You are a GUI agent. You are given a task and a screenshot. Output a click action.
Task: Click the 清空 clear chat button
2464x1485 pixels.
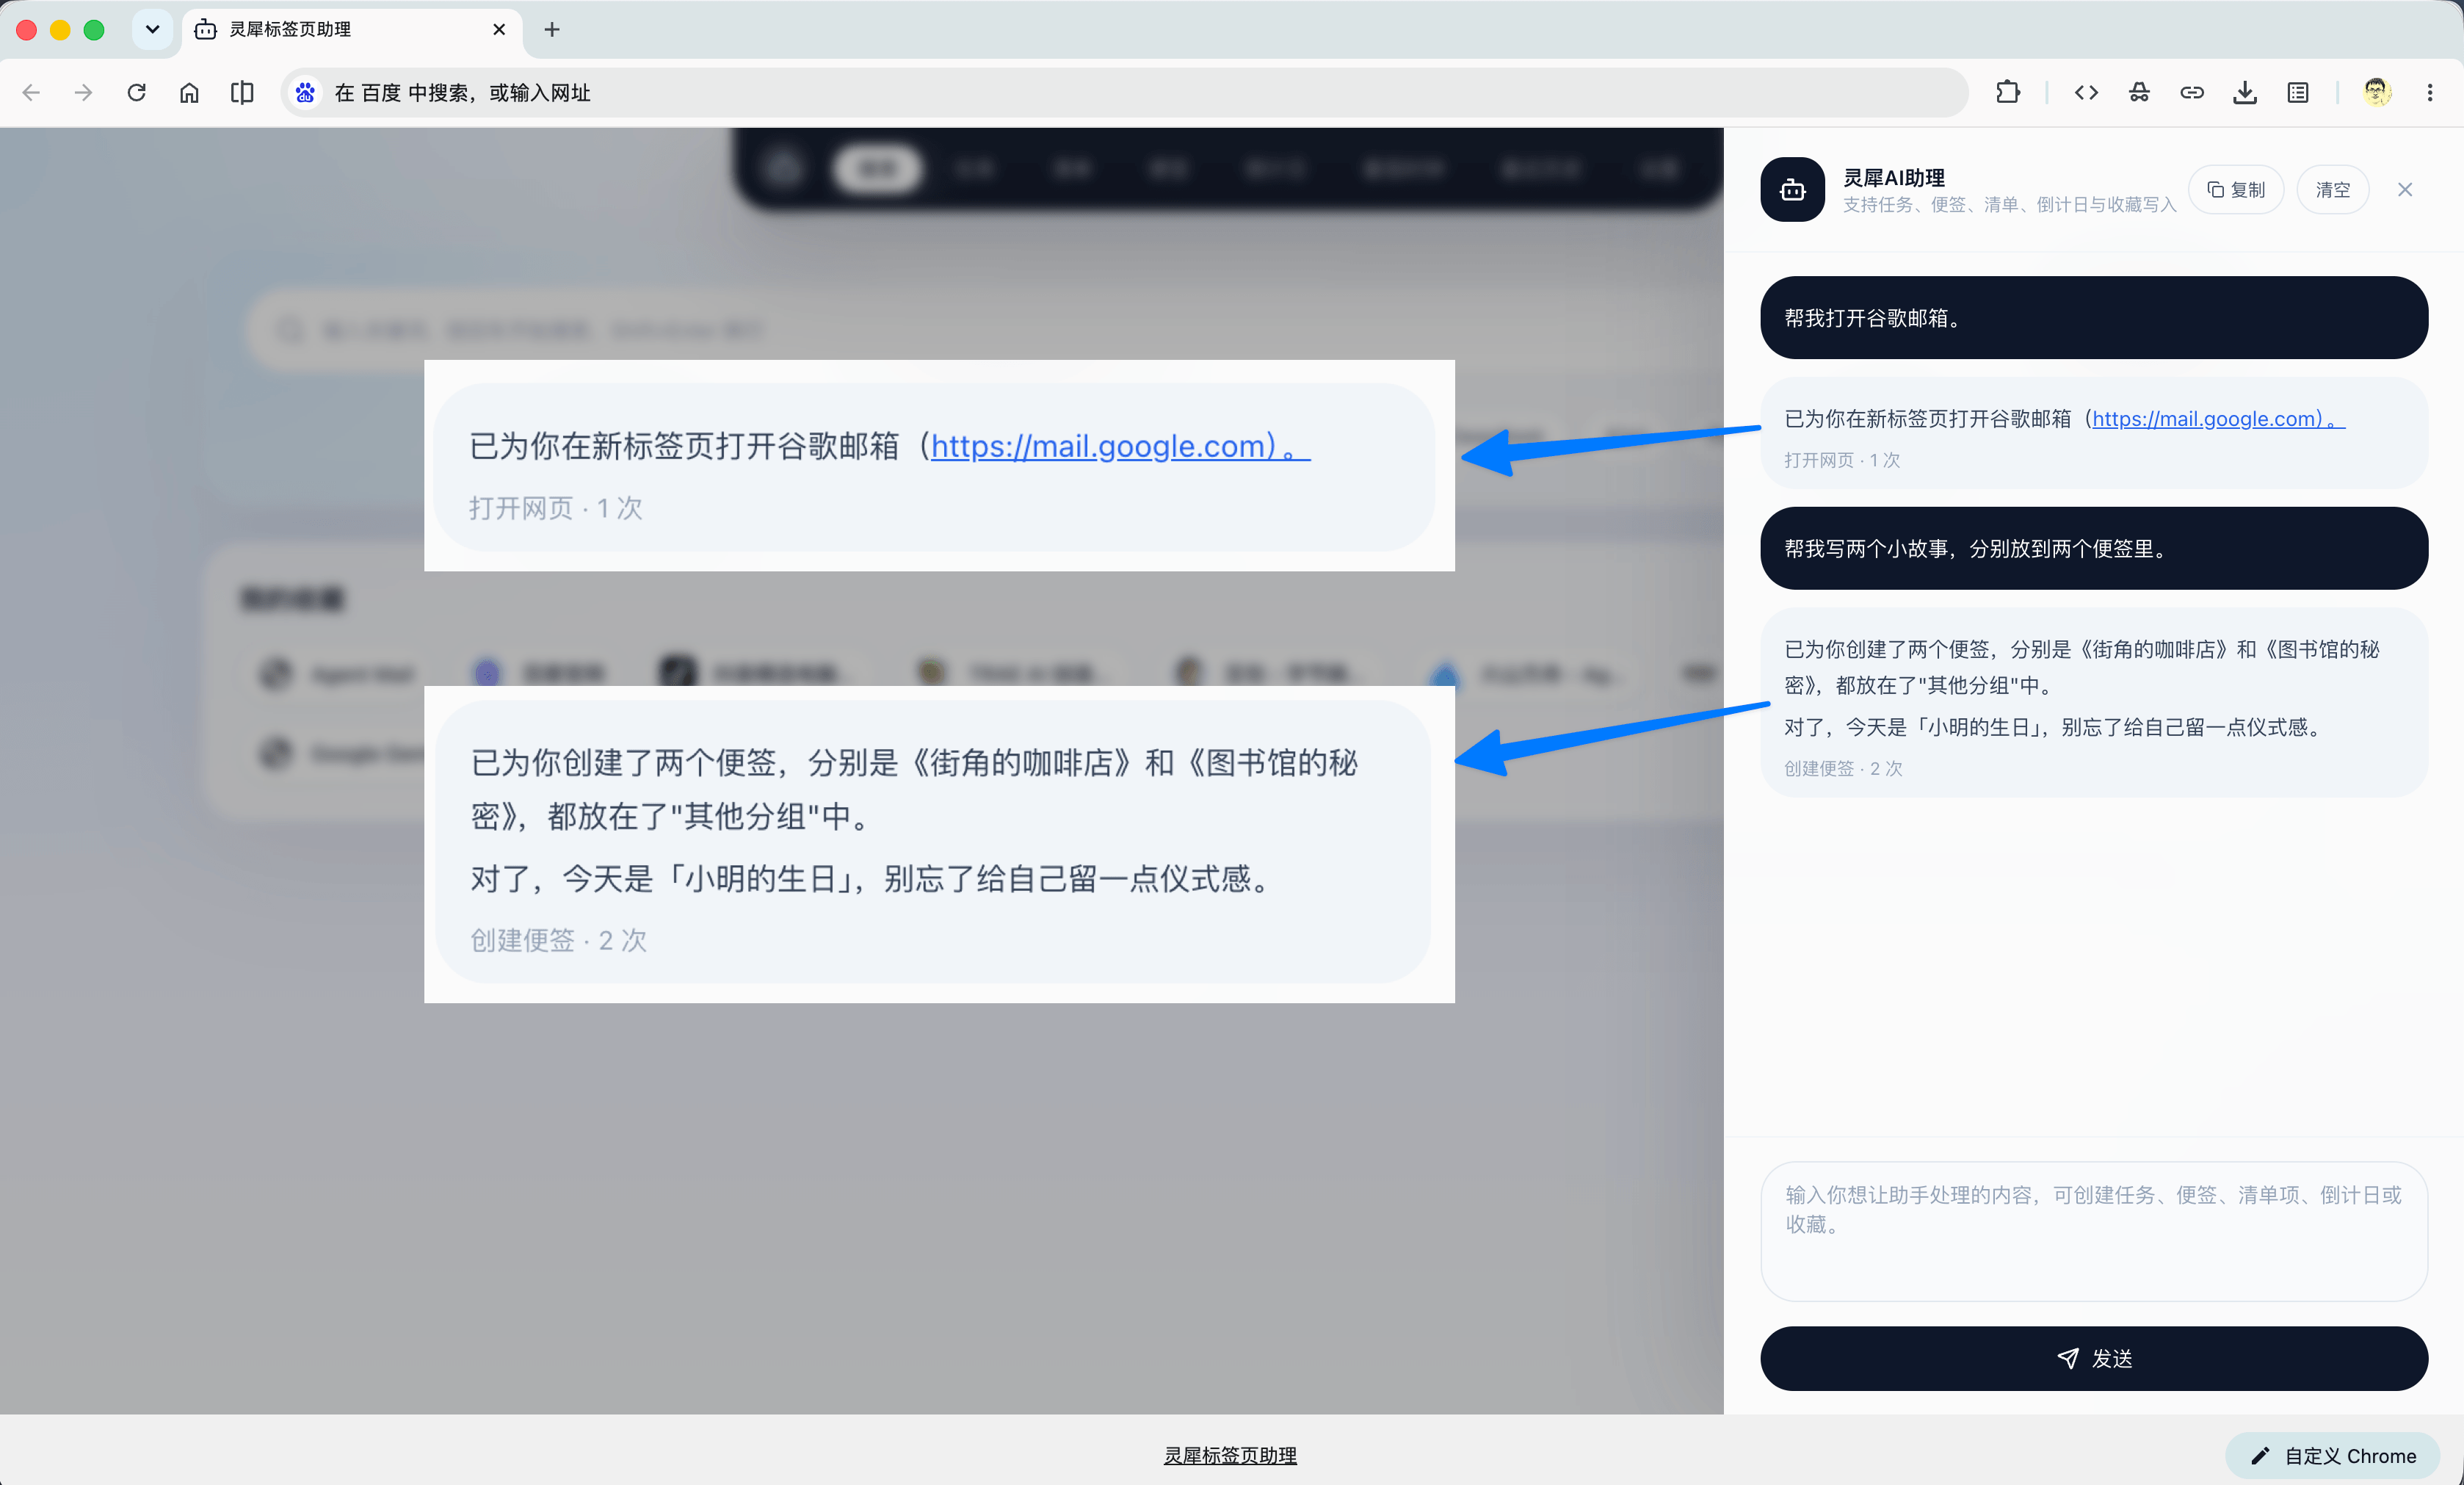2333,190
